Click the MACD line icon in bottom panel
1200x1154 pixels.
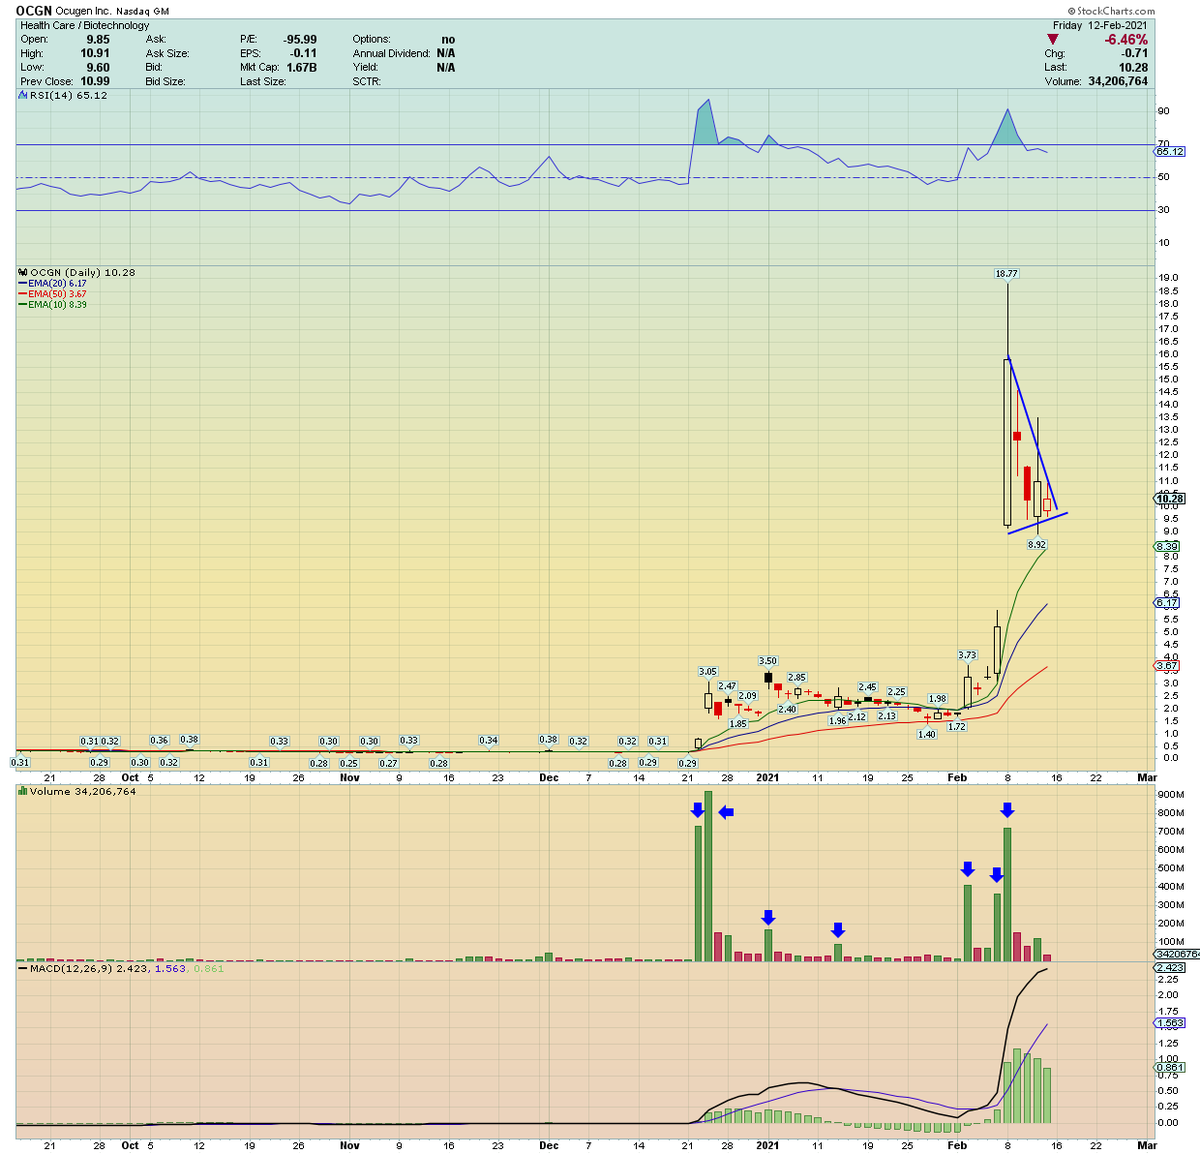21,968
